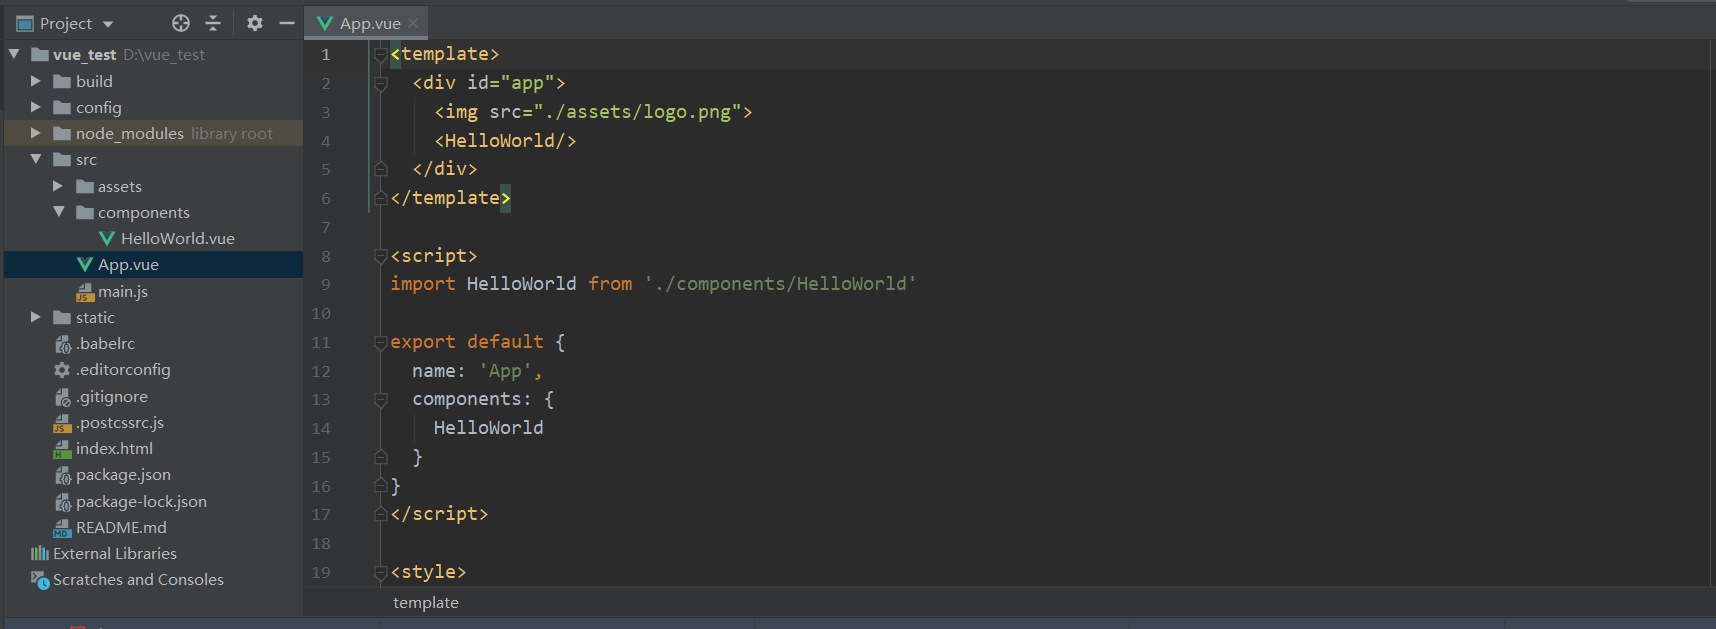Image resolution: width=1716 pixels, height=629 pixels.
Task: Click the node_modules folder icon
Action: 62,133
